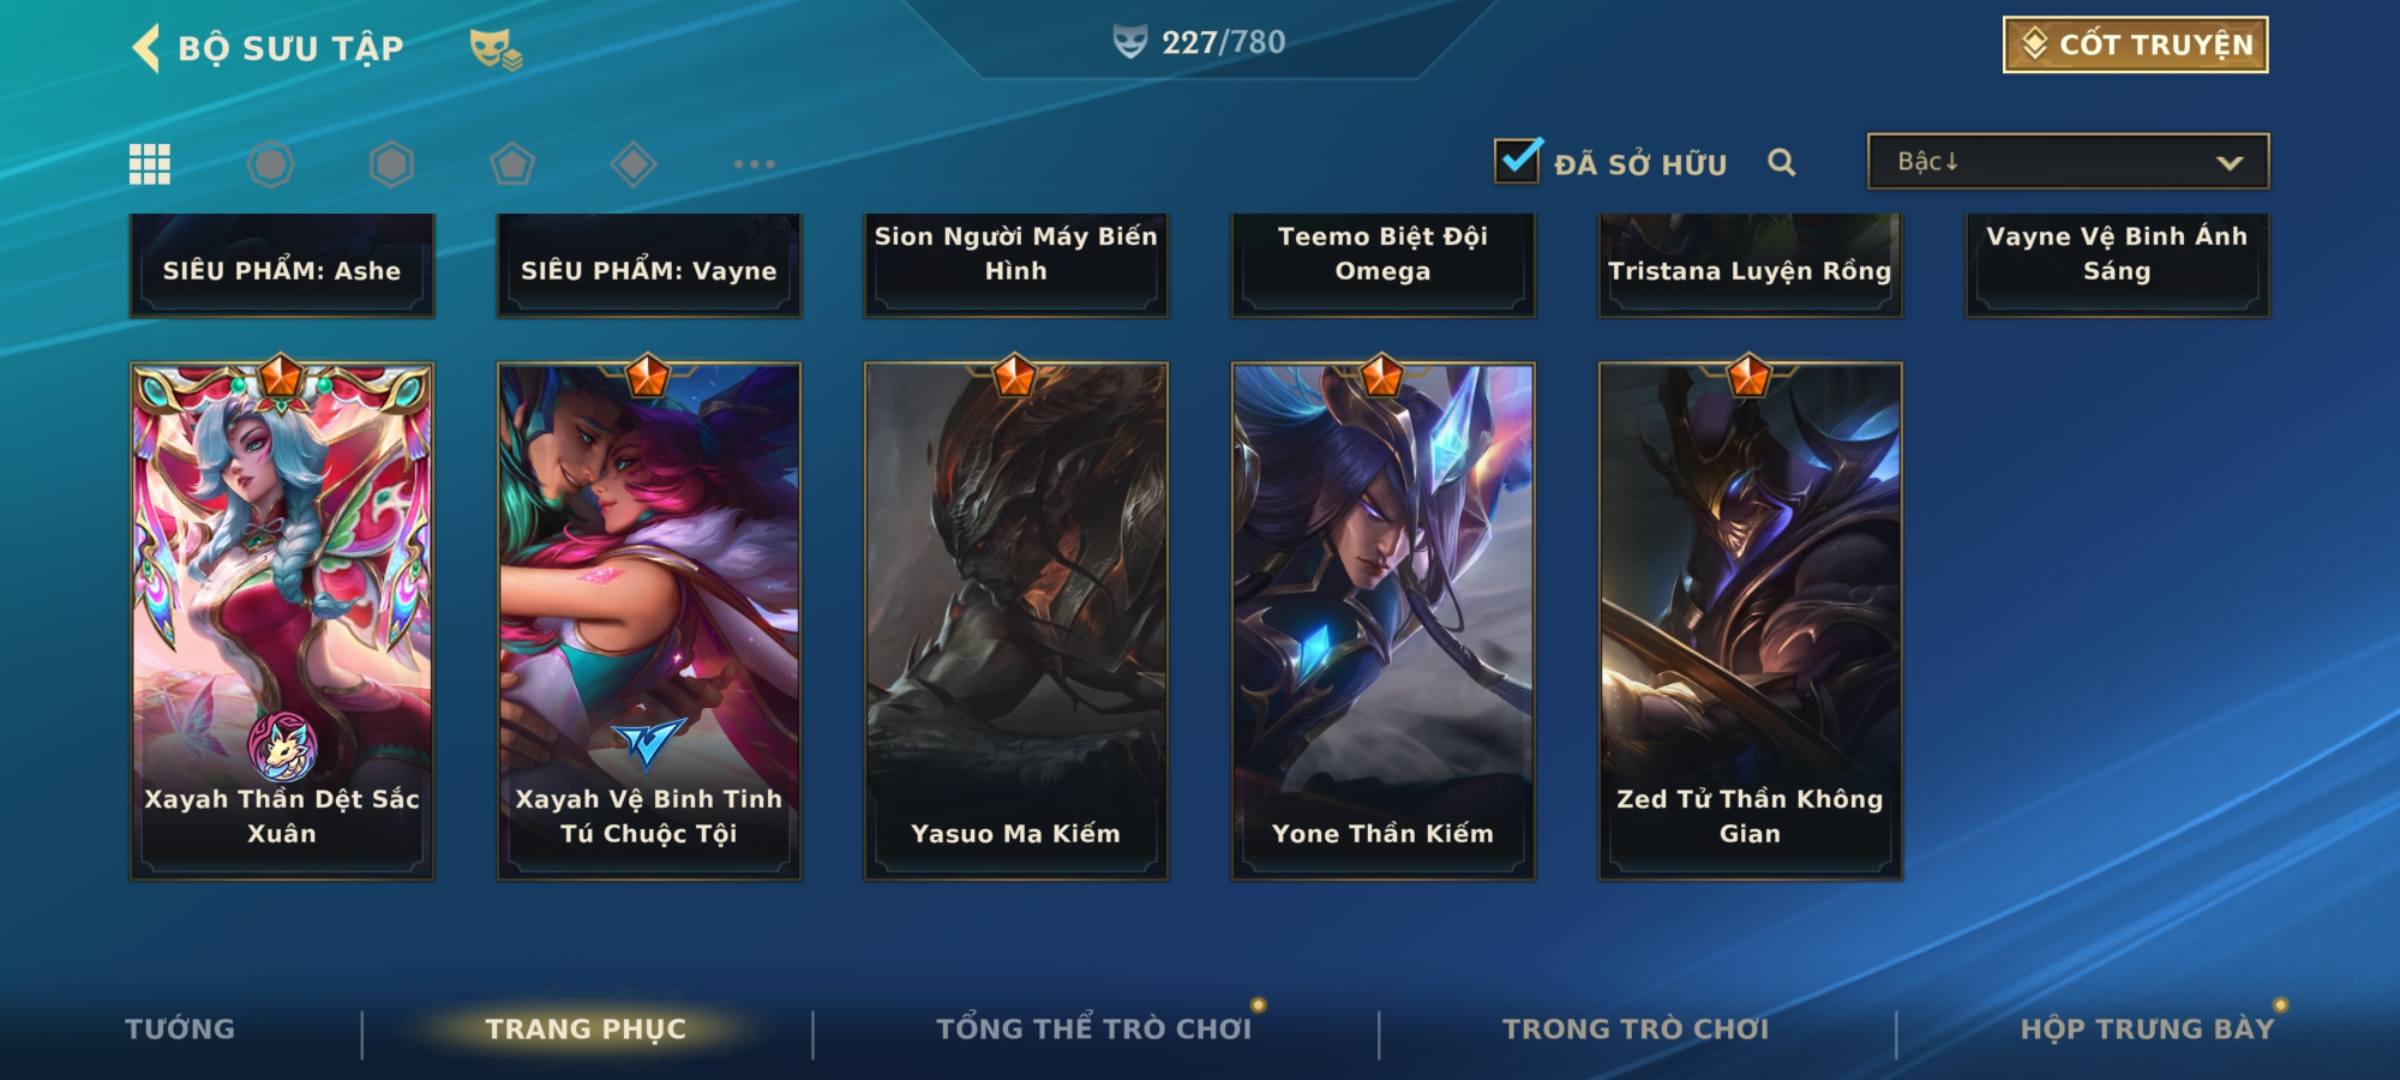Switch to Tổng Thể Trò Chơi tab

1094,1029
